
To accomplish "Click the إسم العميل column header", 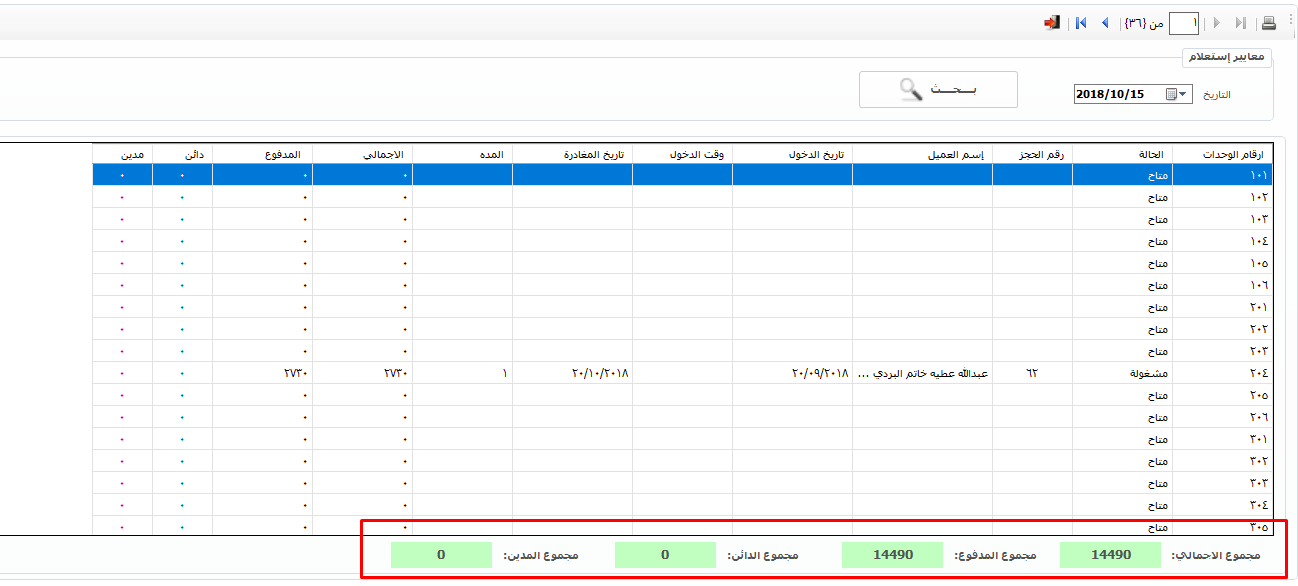I will pyautogui.click(x=921, y=154).
